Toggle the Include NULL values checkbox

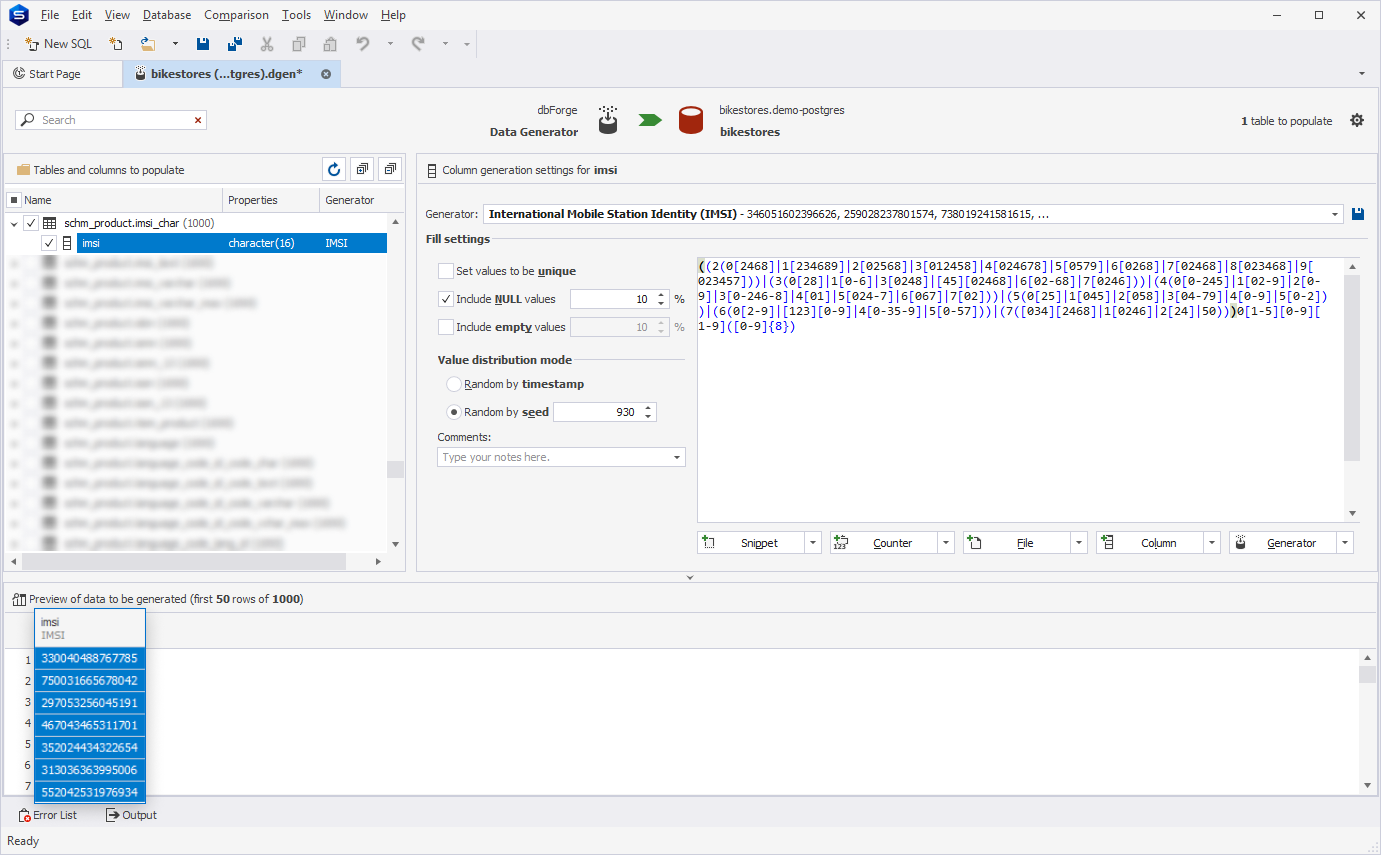coord(446,299)
